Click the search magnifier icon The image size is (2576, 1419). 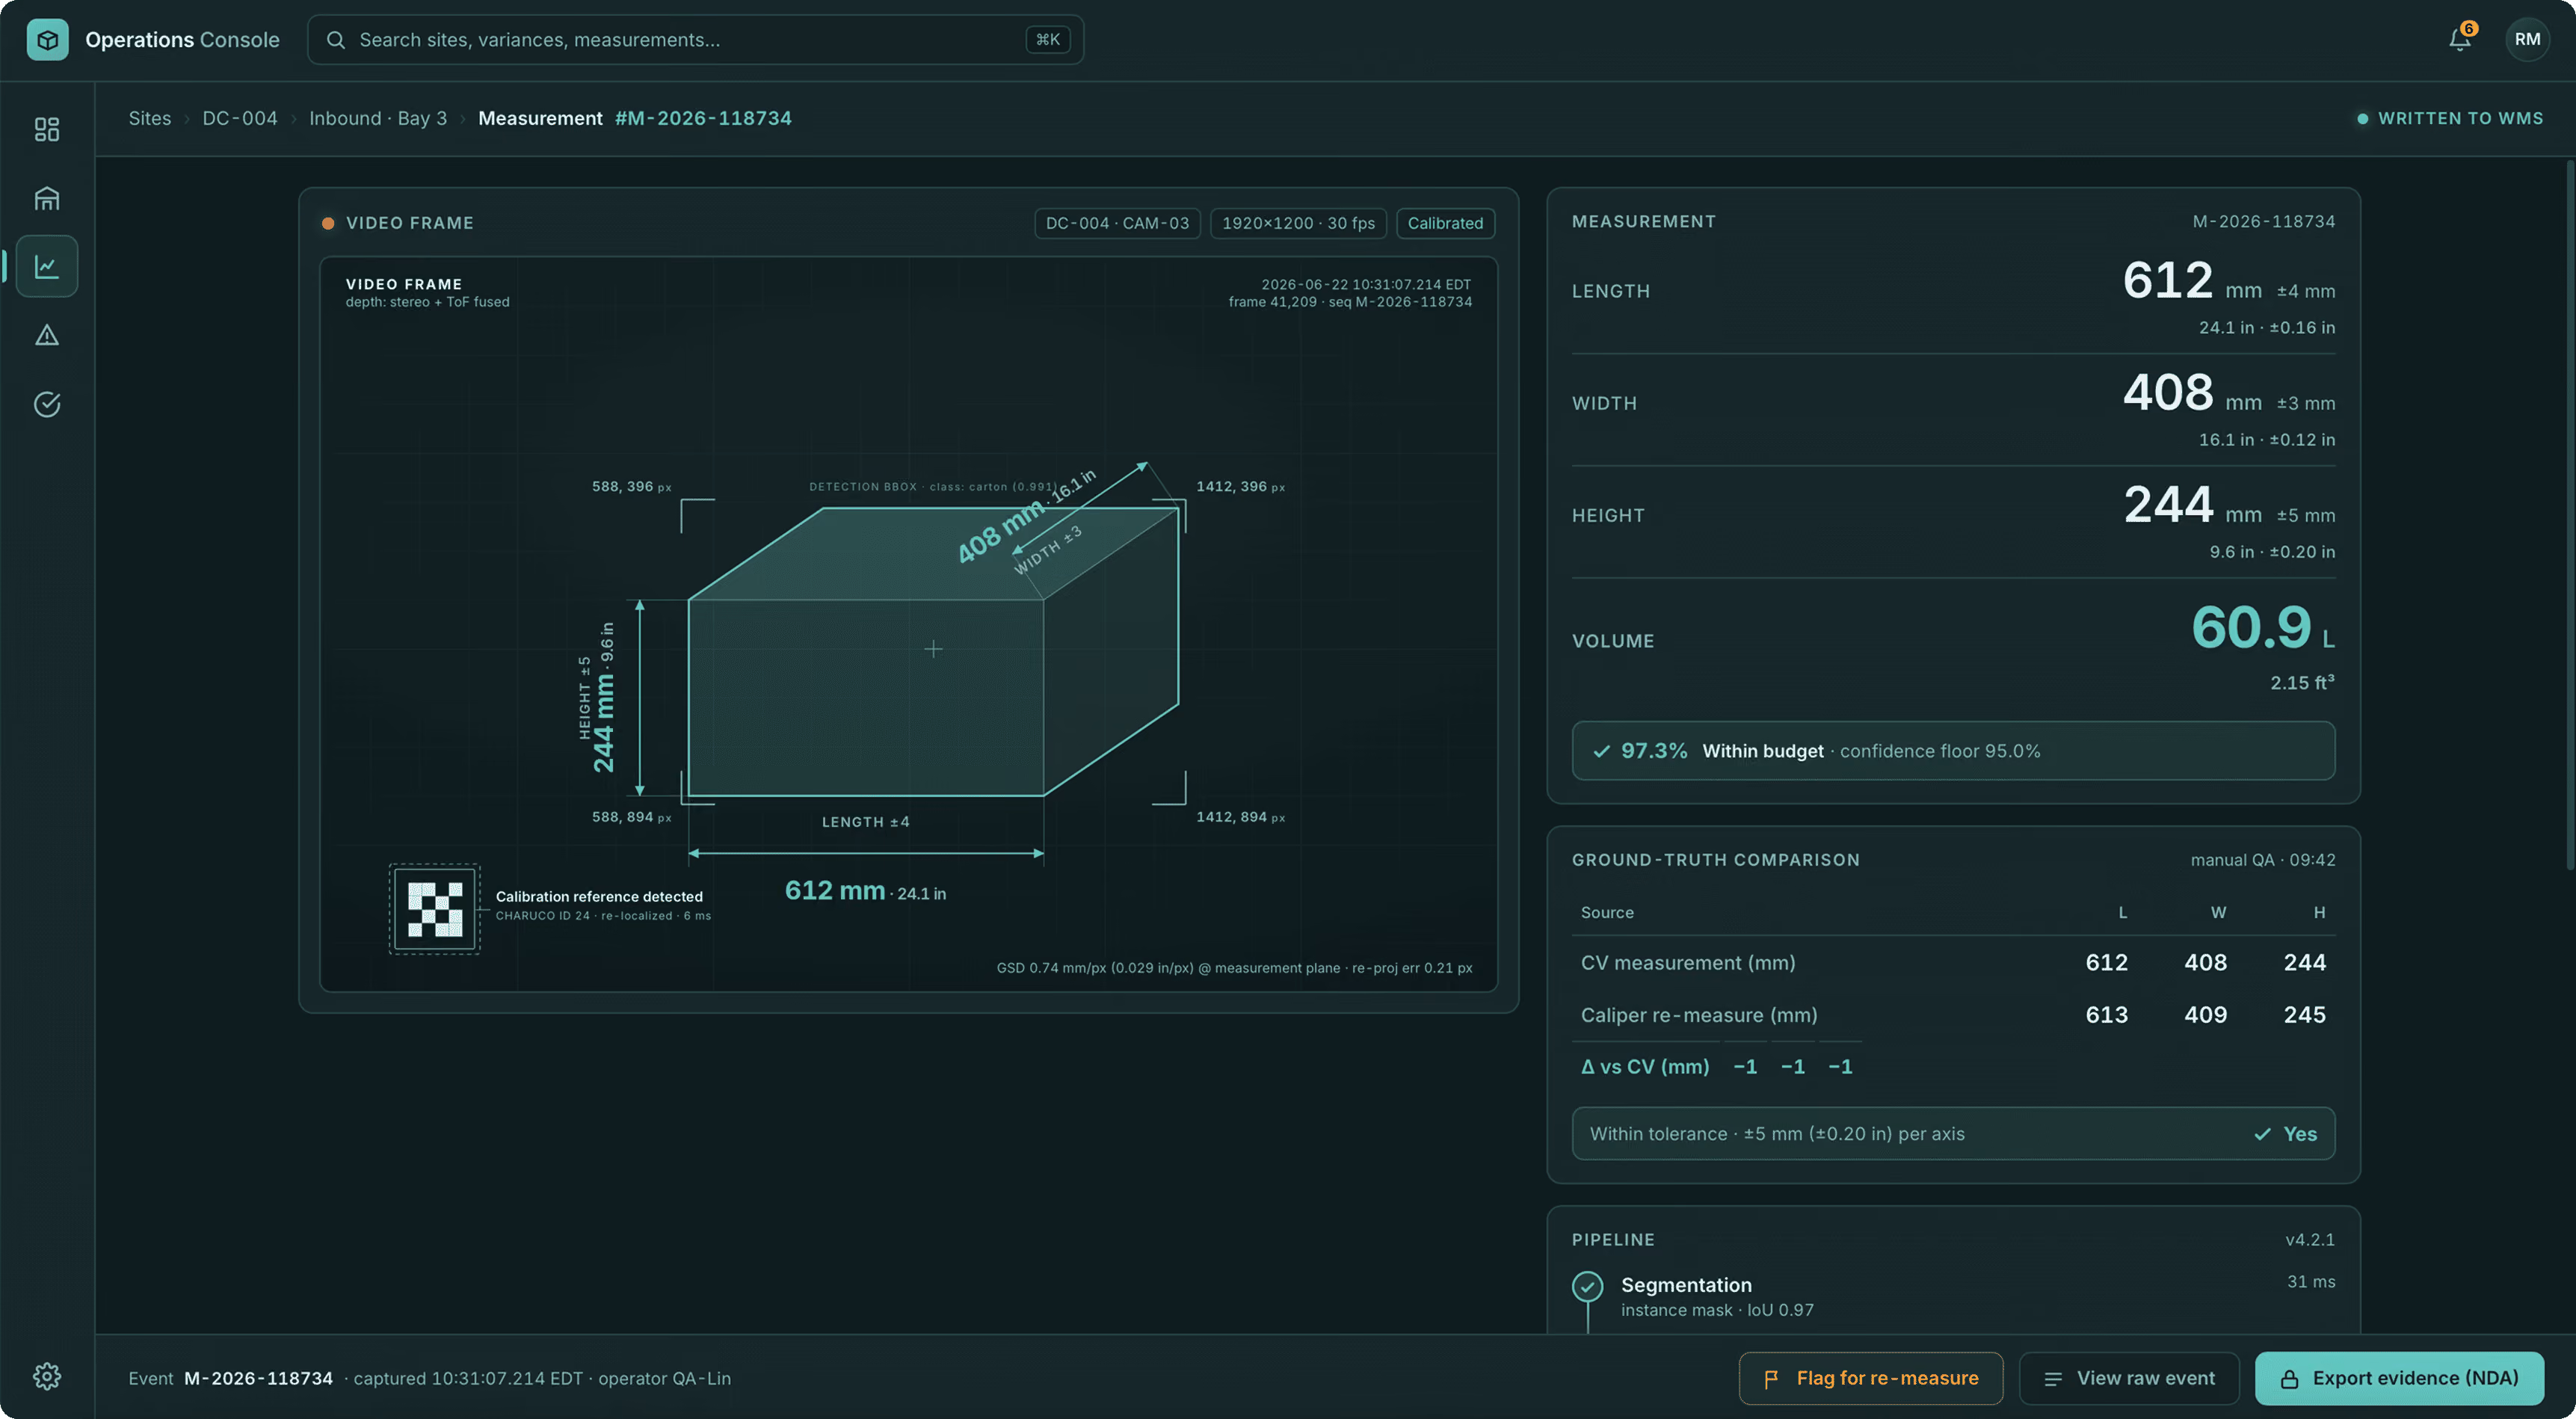(336, 40)
